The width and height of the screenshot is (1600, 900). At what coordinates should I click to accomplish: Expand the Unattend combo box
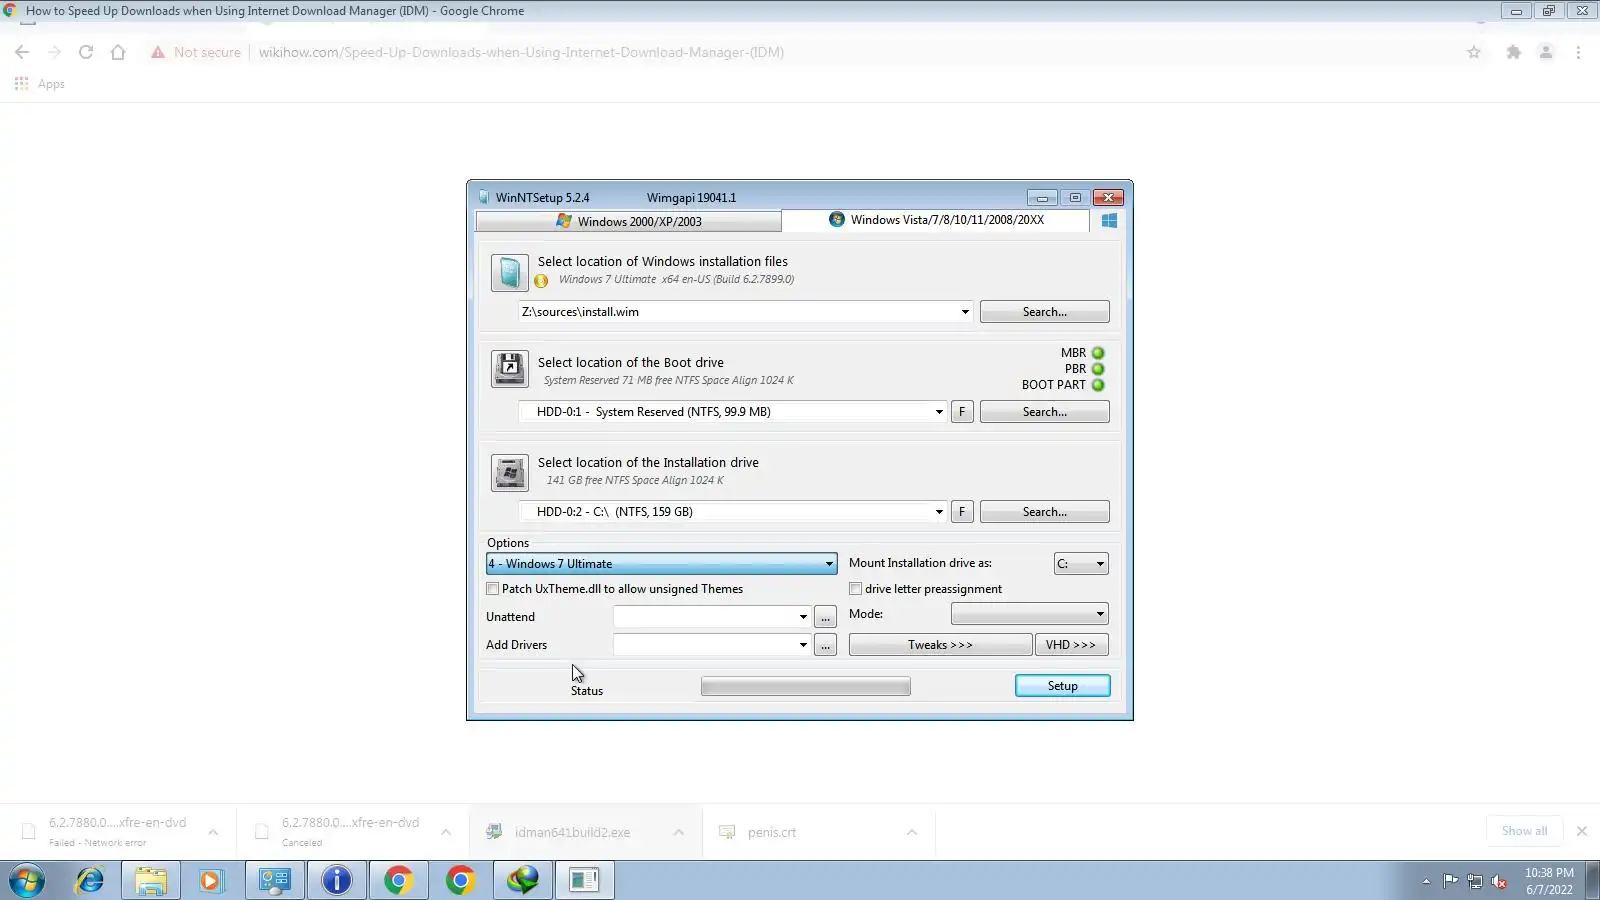point(803,617)
